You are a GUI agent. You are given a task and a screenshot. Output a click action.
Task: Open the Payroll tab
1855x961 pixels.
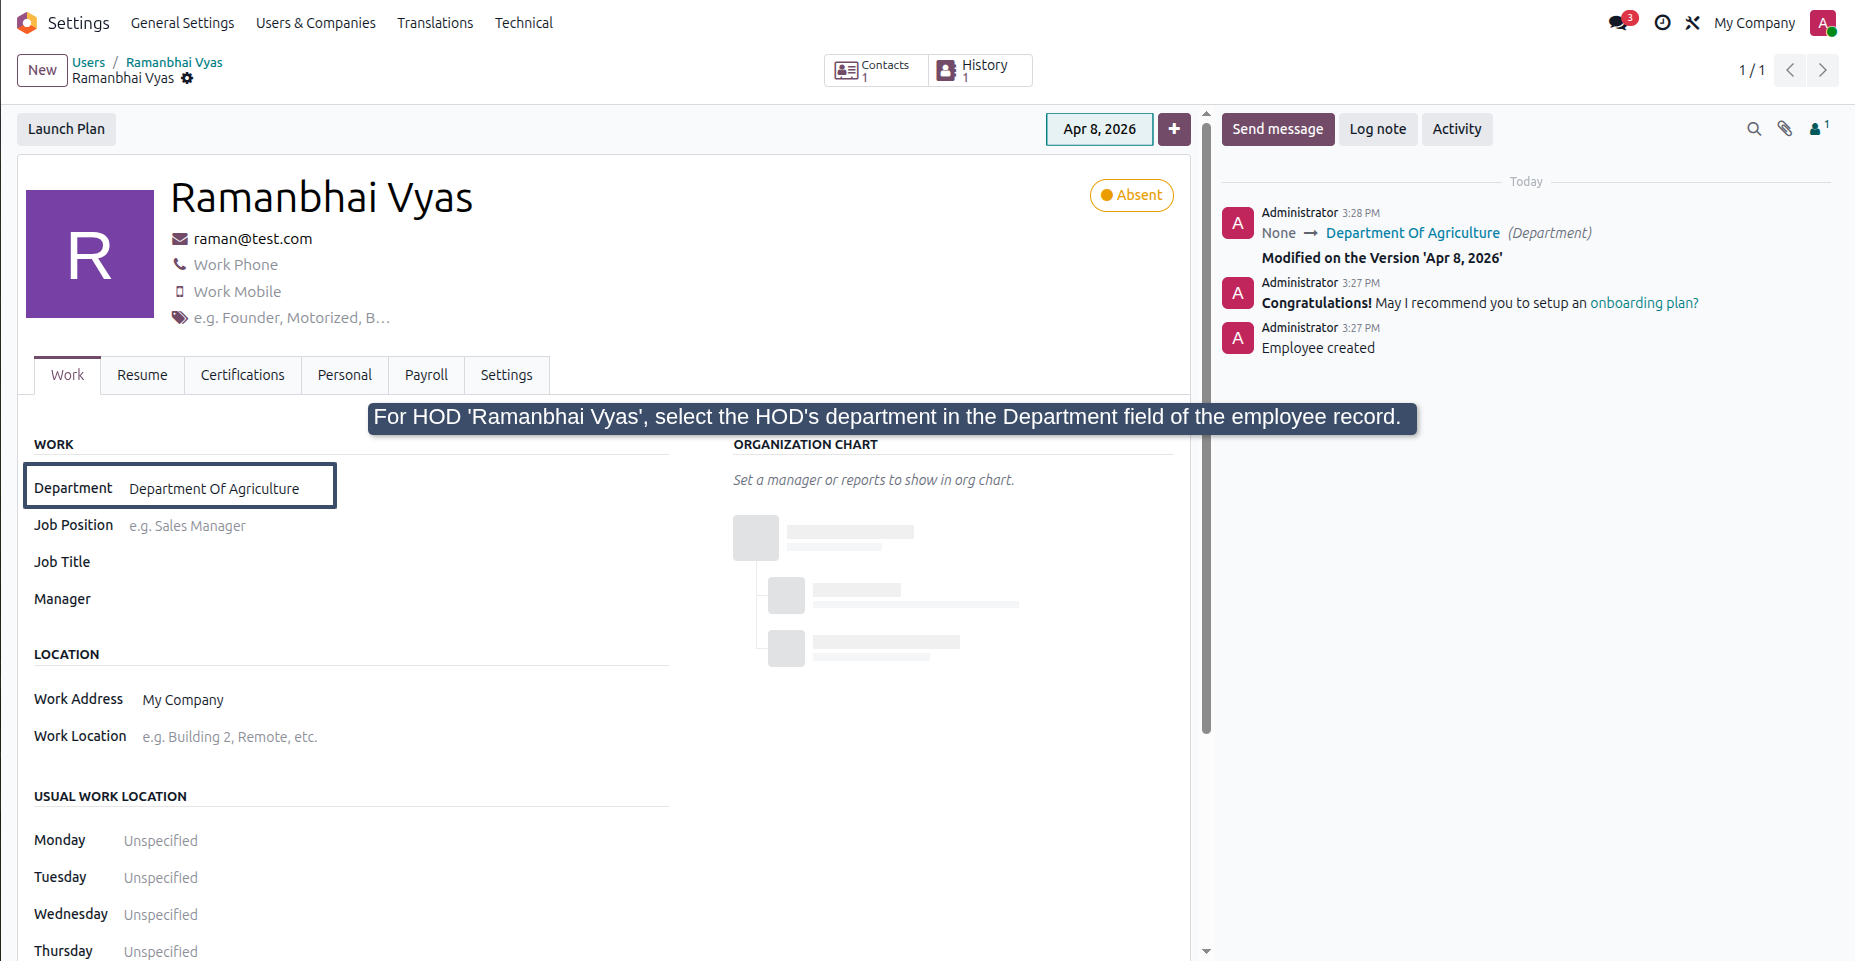[x=426, y=375]
